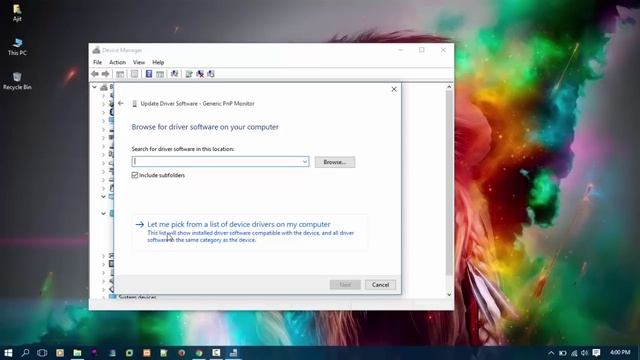This screenshot has height=360, width=640.
Task: Open Google Chrome from the taskbar
Action: [x=199, y=353]
